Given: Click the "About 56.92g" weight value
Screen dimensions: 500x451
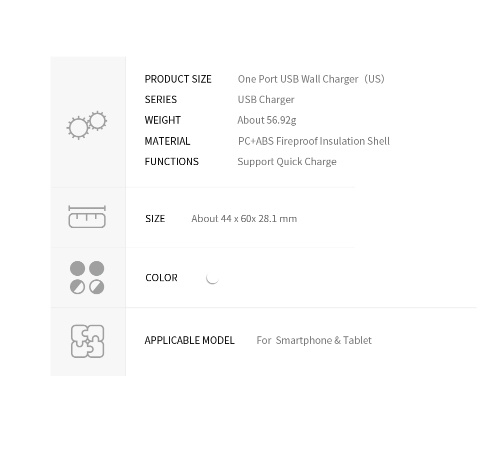Looking at the screenshot, I should coord(267,120).
